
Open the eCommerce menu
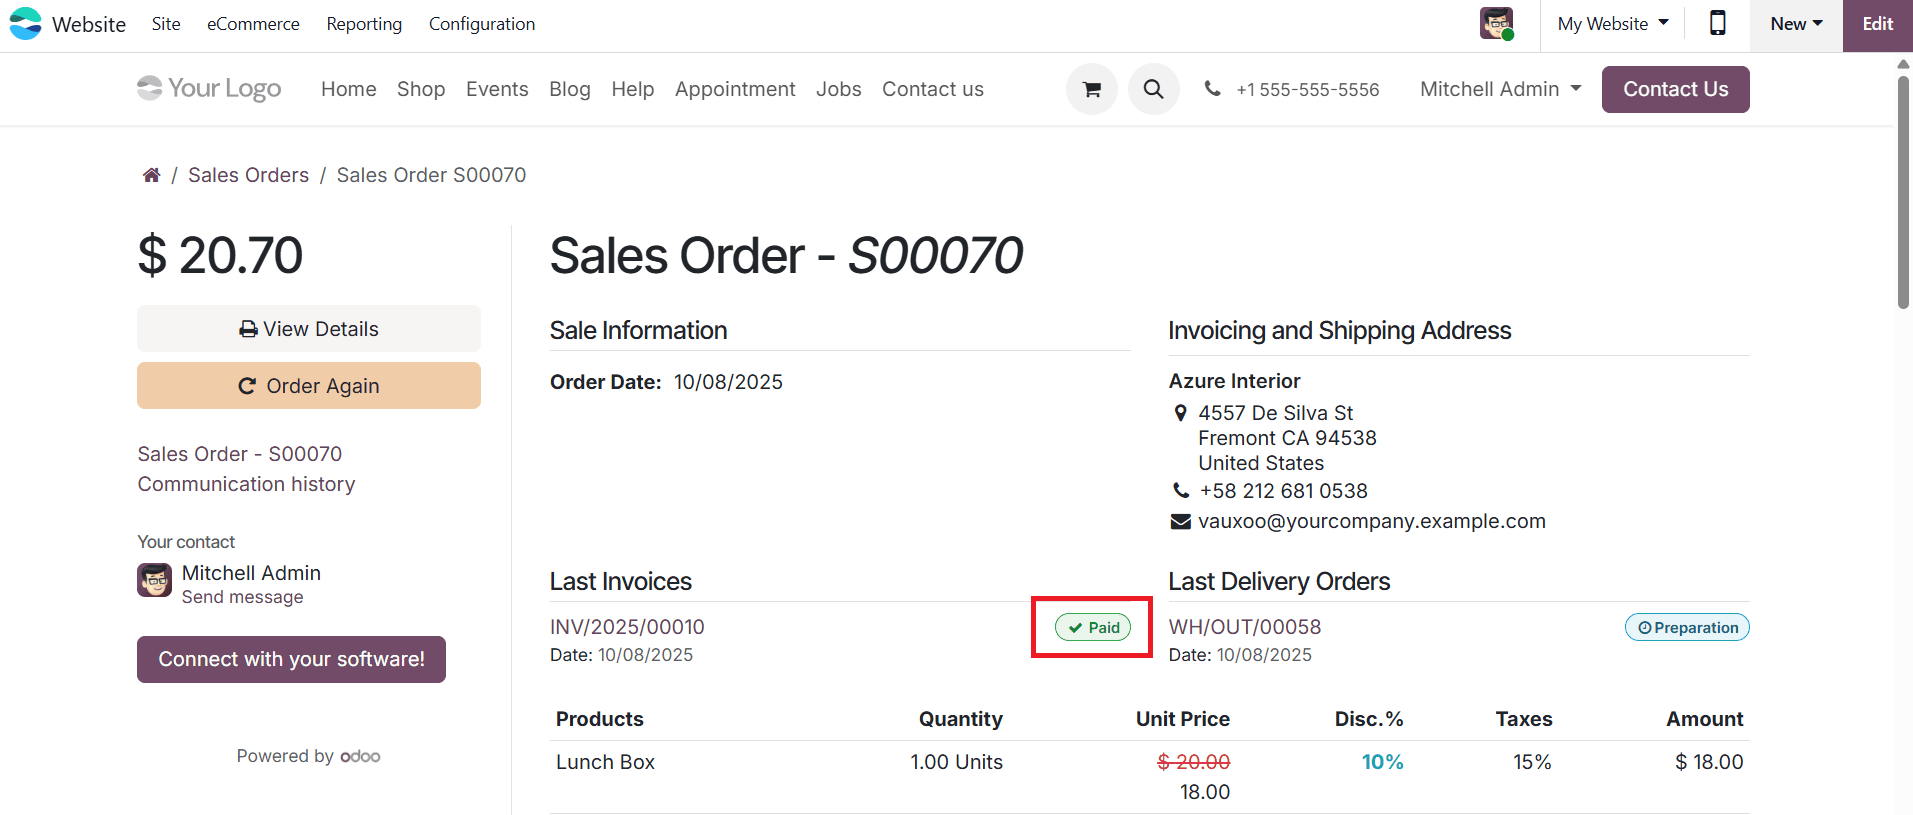coord(253,24)
